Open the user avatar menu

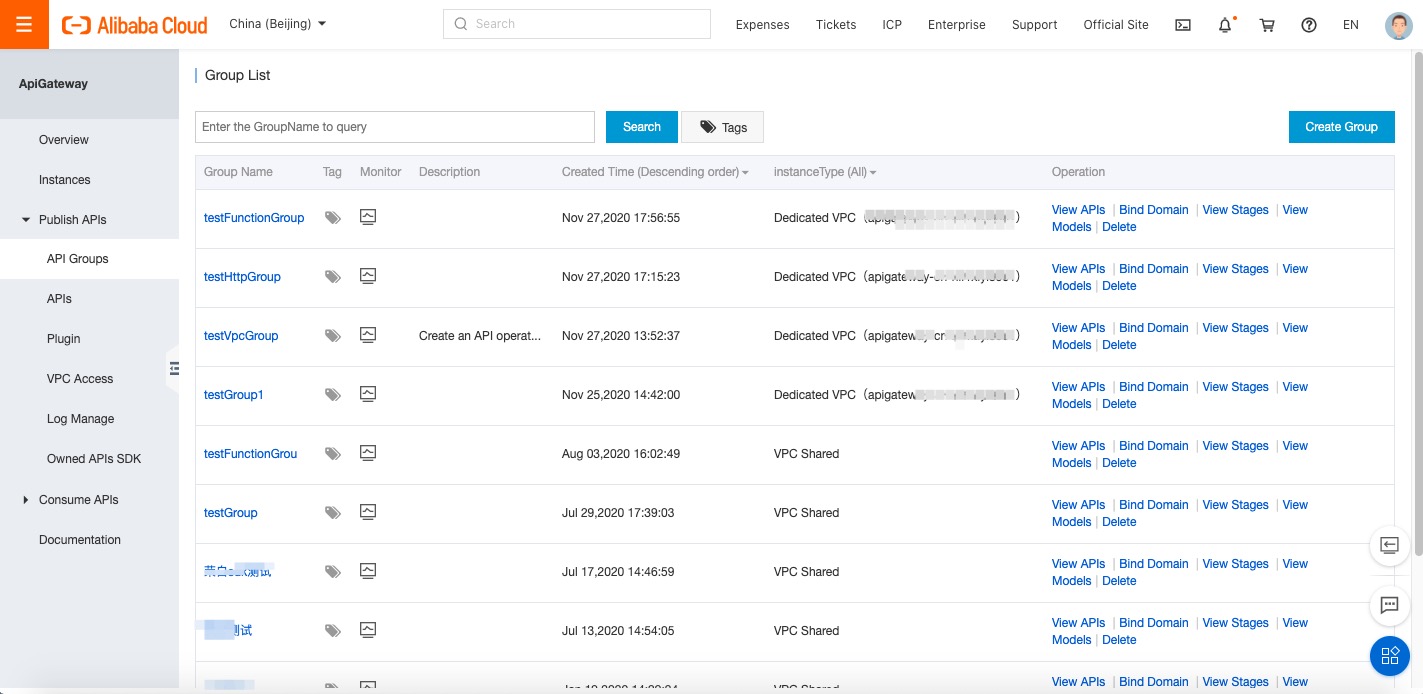(x=1397, y=25)
